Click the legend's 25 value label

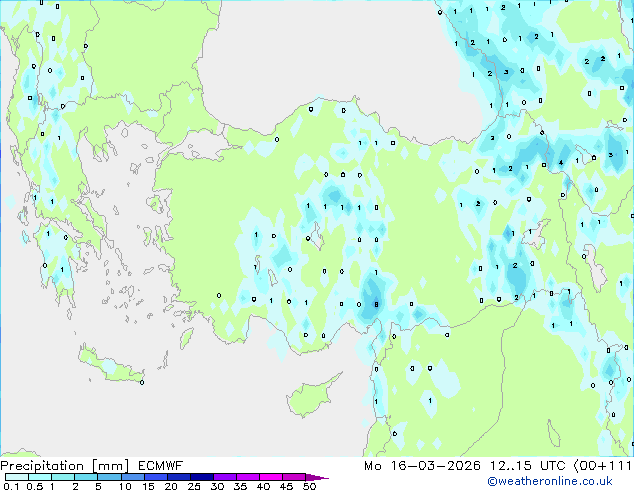(x=193, y=487)
